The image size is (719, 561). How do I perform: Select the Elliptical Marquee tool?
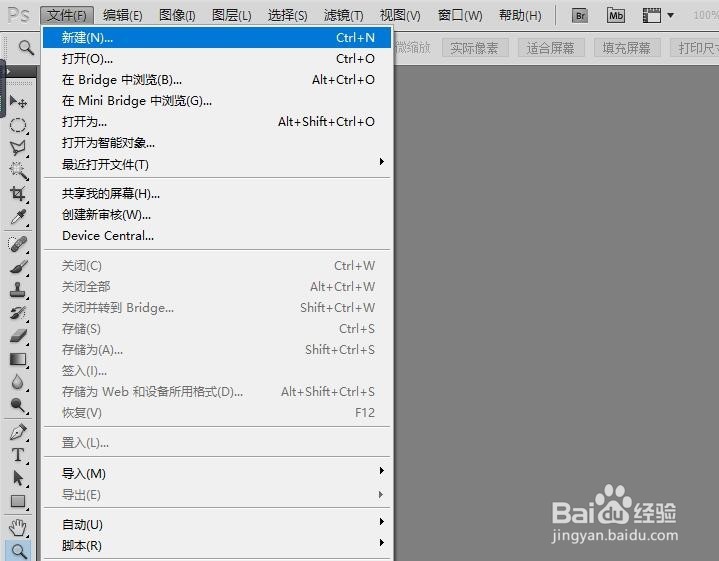[x=18, y=125]
